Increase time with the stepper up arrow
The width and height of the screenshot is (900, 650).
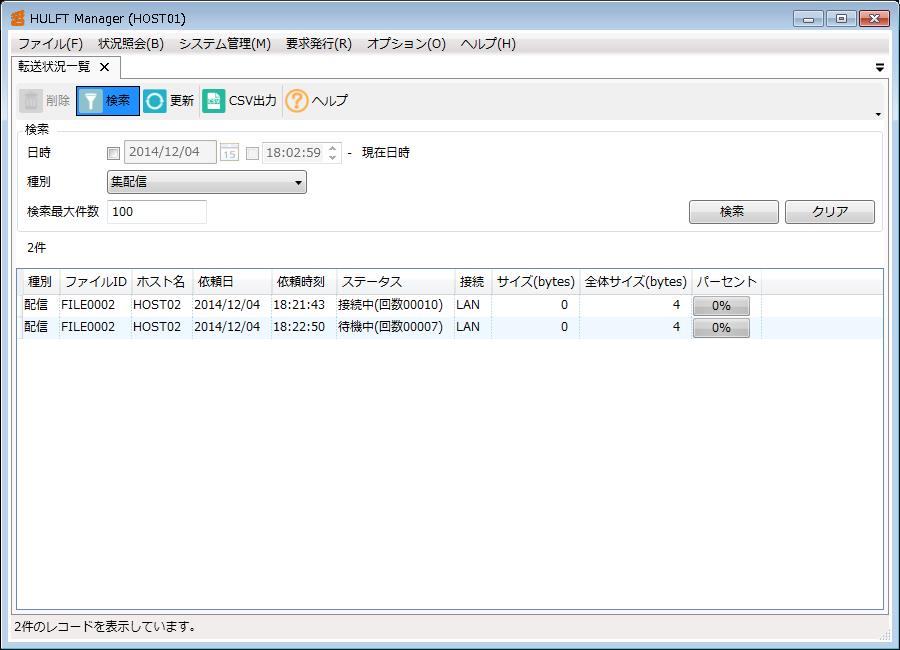332,148
